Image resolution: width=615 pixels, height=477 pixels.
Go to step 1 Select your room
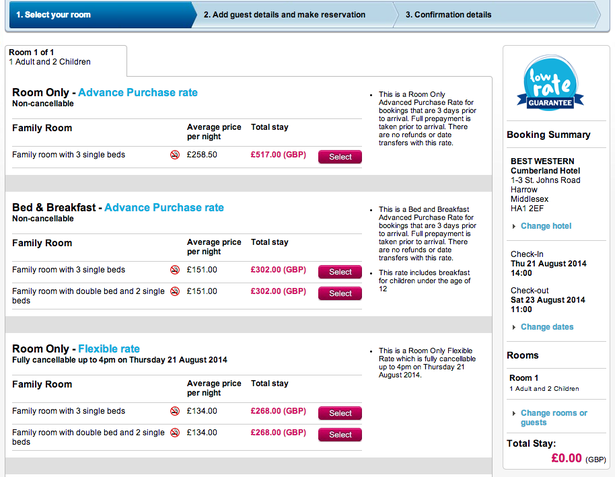tap(95, 15)
